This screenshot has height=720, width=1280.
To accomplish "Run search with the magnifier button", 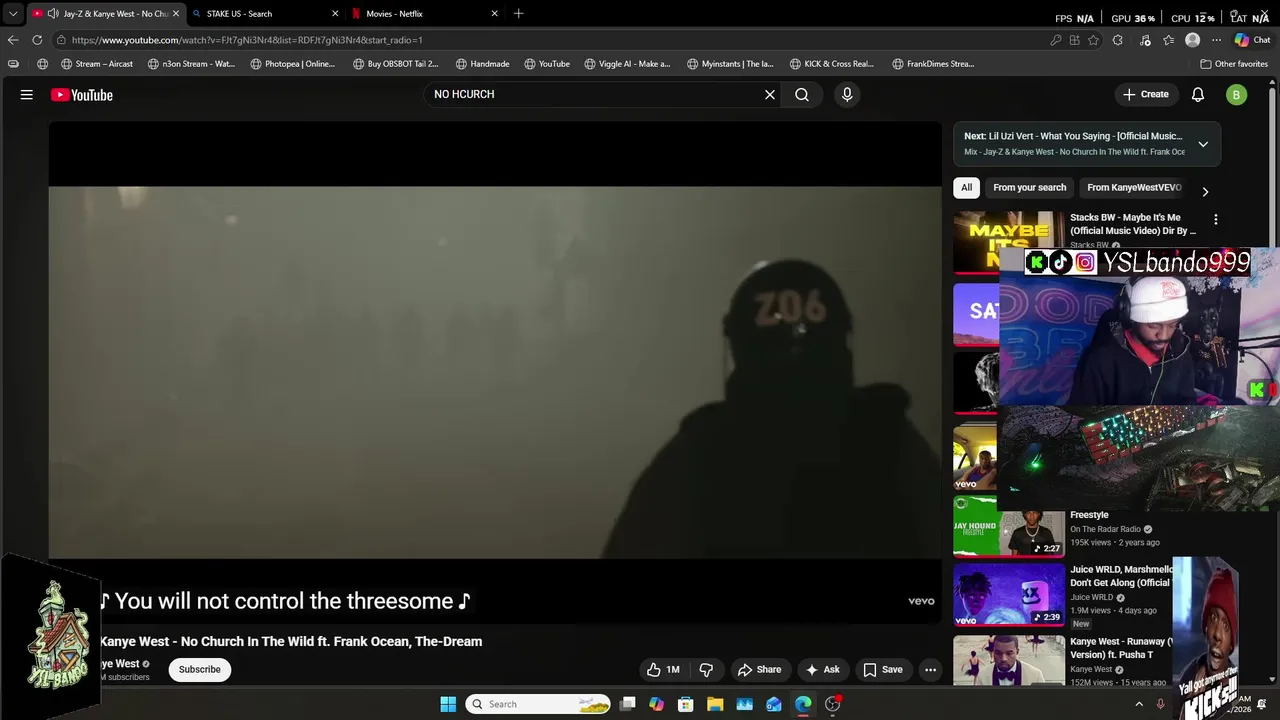I will point(802,95).
